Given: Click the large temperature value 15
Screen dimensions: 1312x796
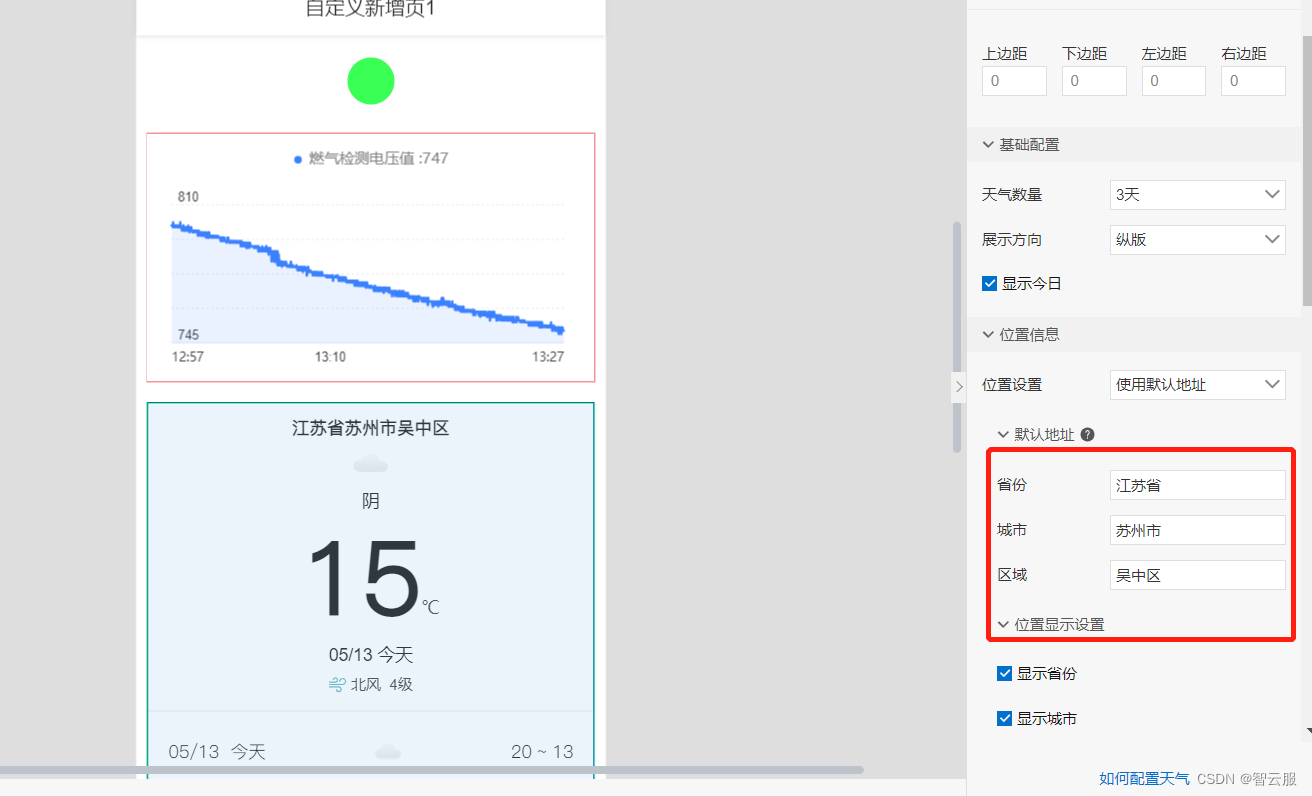Looking at the screenshot, I should [363, 579].
